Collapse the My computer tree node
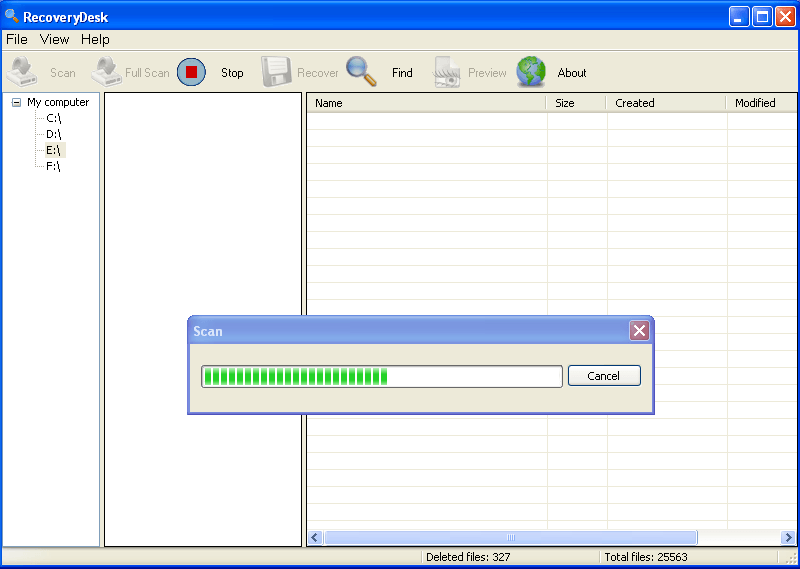The image size is (800, 569). click(x=16, y=102)
